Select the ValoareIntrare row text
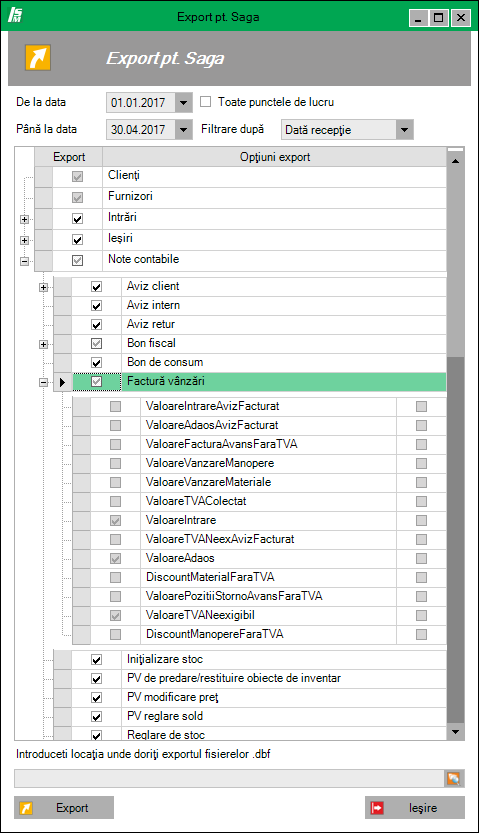 point(181,520)
